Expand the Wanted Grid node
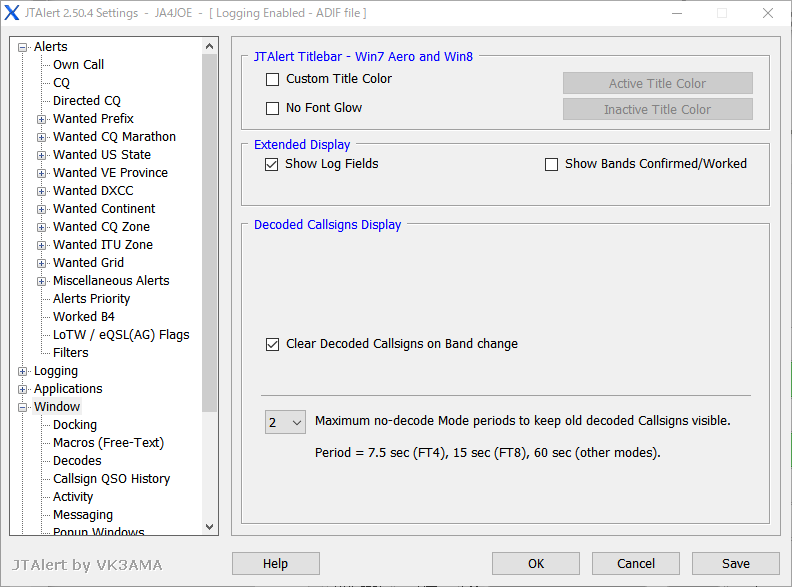The image size is (792, 587). click(41, 263)
